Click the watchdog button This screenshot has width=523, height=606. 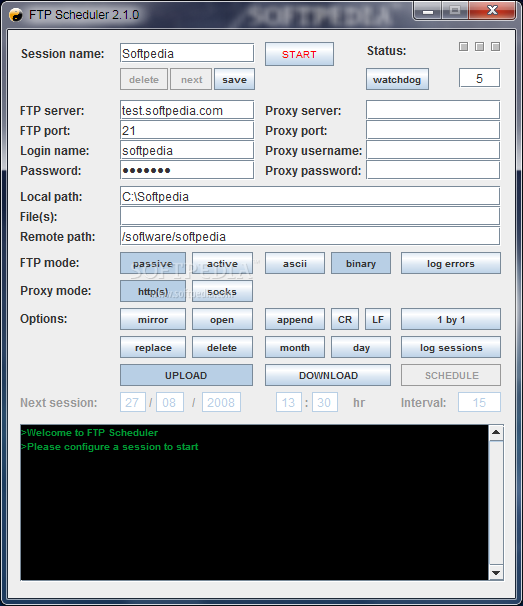pos(397,79)
